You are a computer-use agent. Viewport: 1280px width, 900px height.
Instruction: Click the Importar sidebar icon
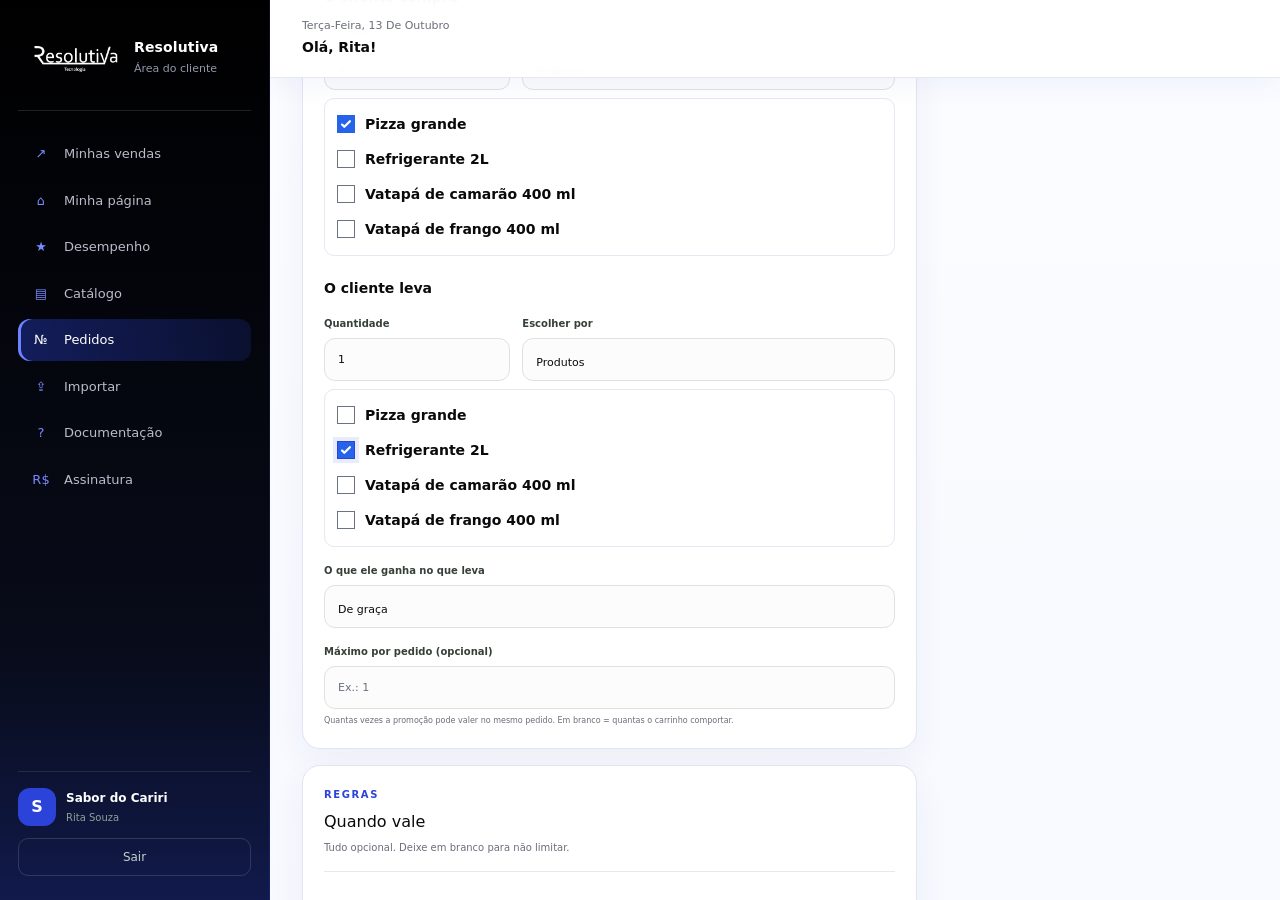click(41, 387)
